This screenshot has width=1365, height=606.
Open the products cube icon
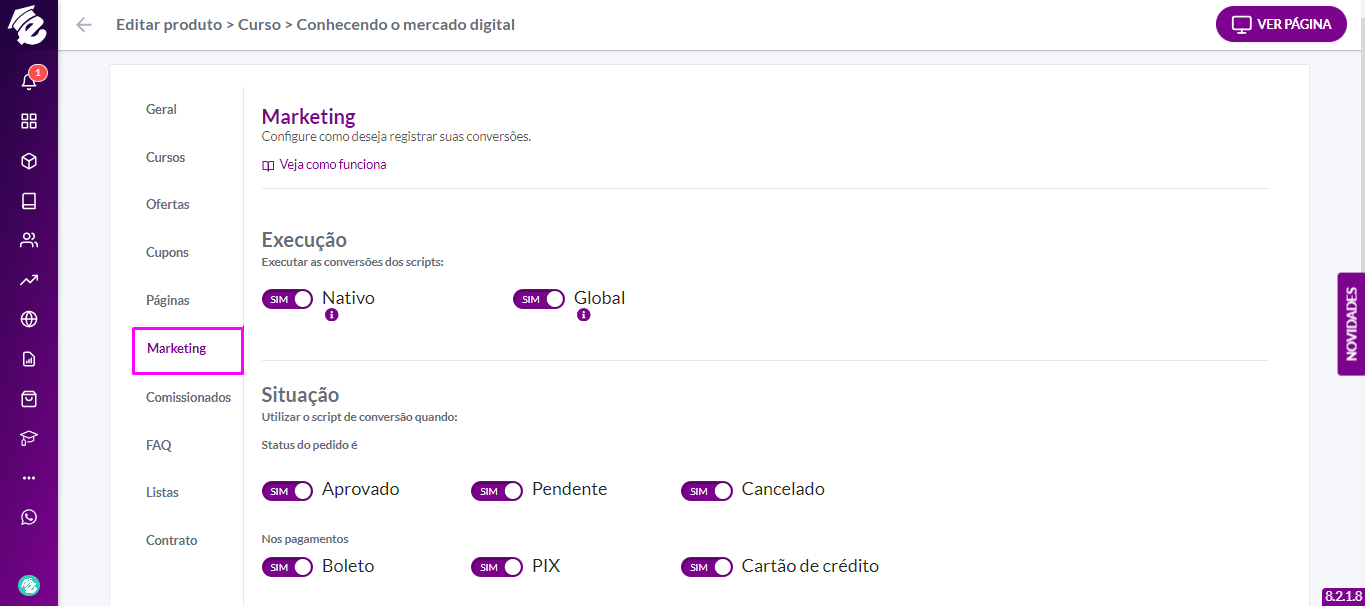pos(29,161)
